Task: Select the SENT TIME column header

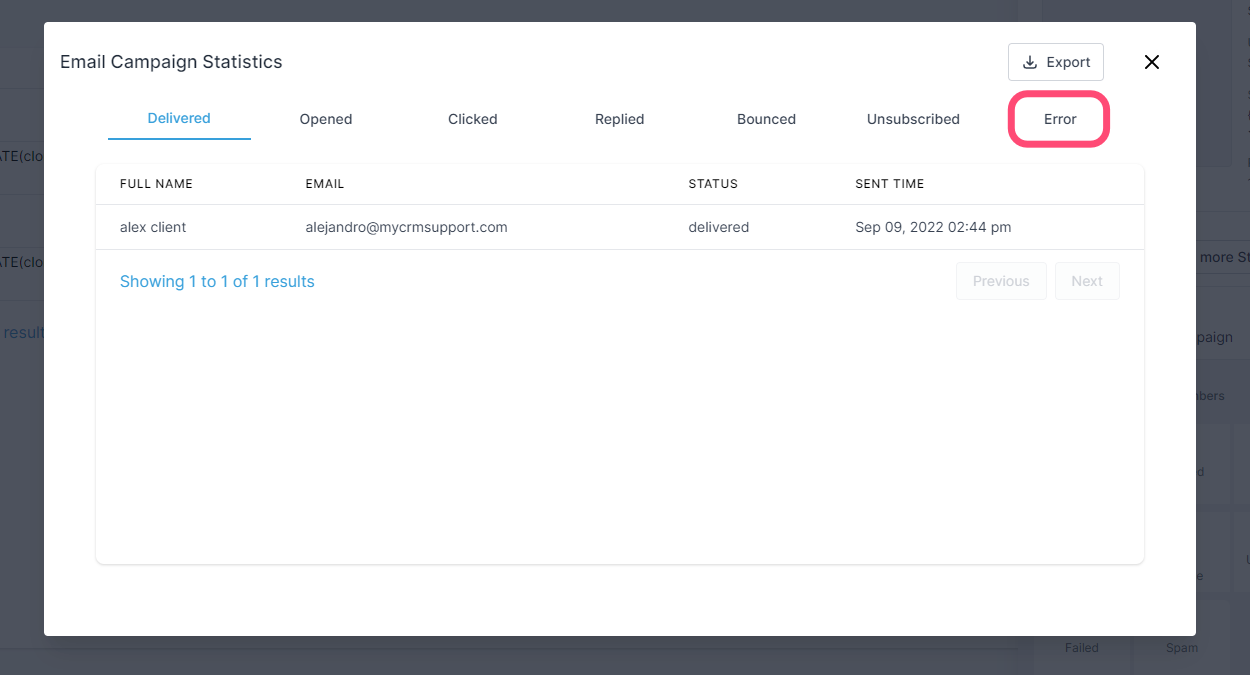Action: pyautogui.click(x=890, y=184)
